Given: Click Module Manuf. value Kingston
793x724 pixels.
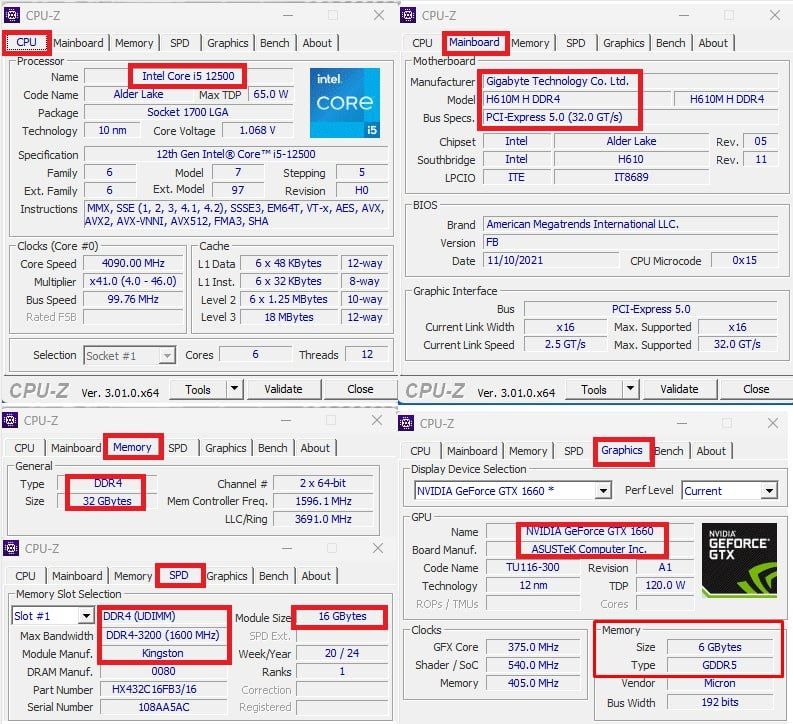Looking at the screenshot, I should [162, 653].
